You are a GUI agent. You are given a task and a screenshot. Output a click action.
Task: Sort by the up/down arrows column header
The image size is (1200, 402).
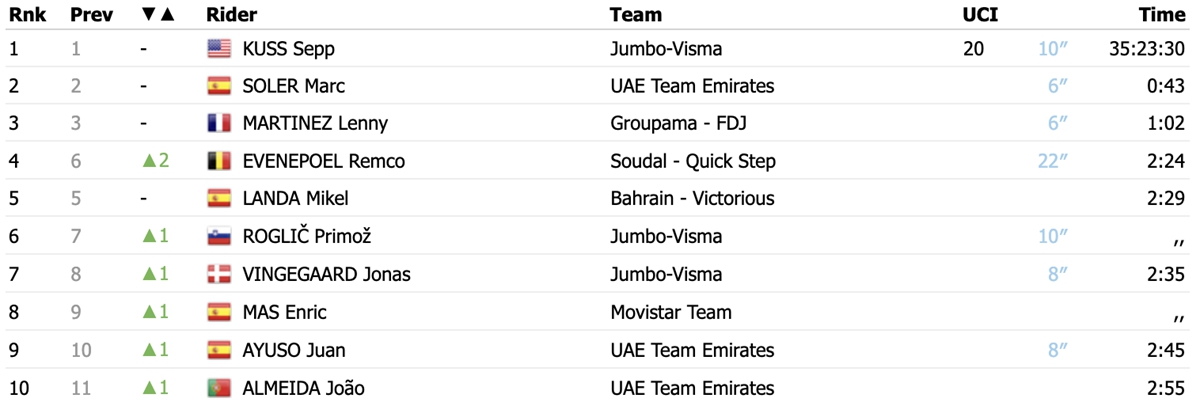[158, 14]
